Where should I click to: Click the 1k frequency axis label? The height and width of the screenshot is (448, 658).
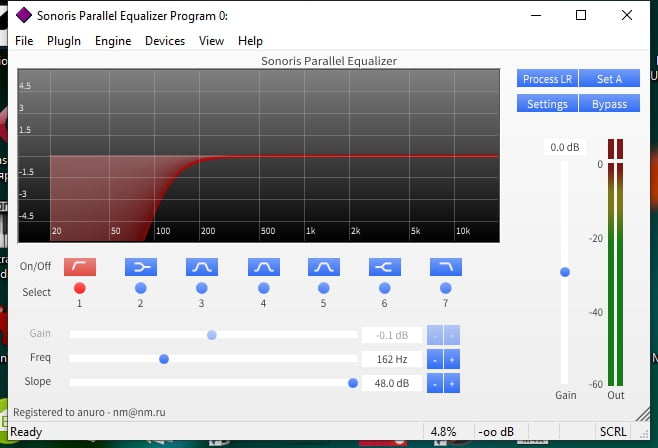[311, 231]
